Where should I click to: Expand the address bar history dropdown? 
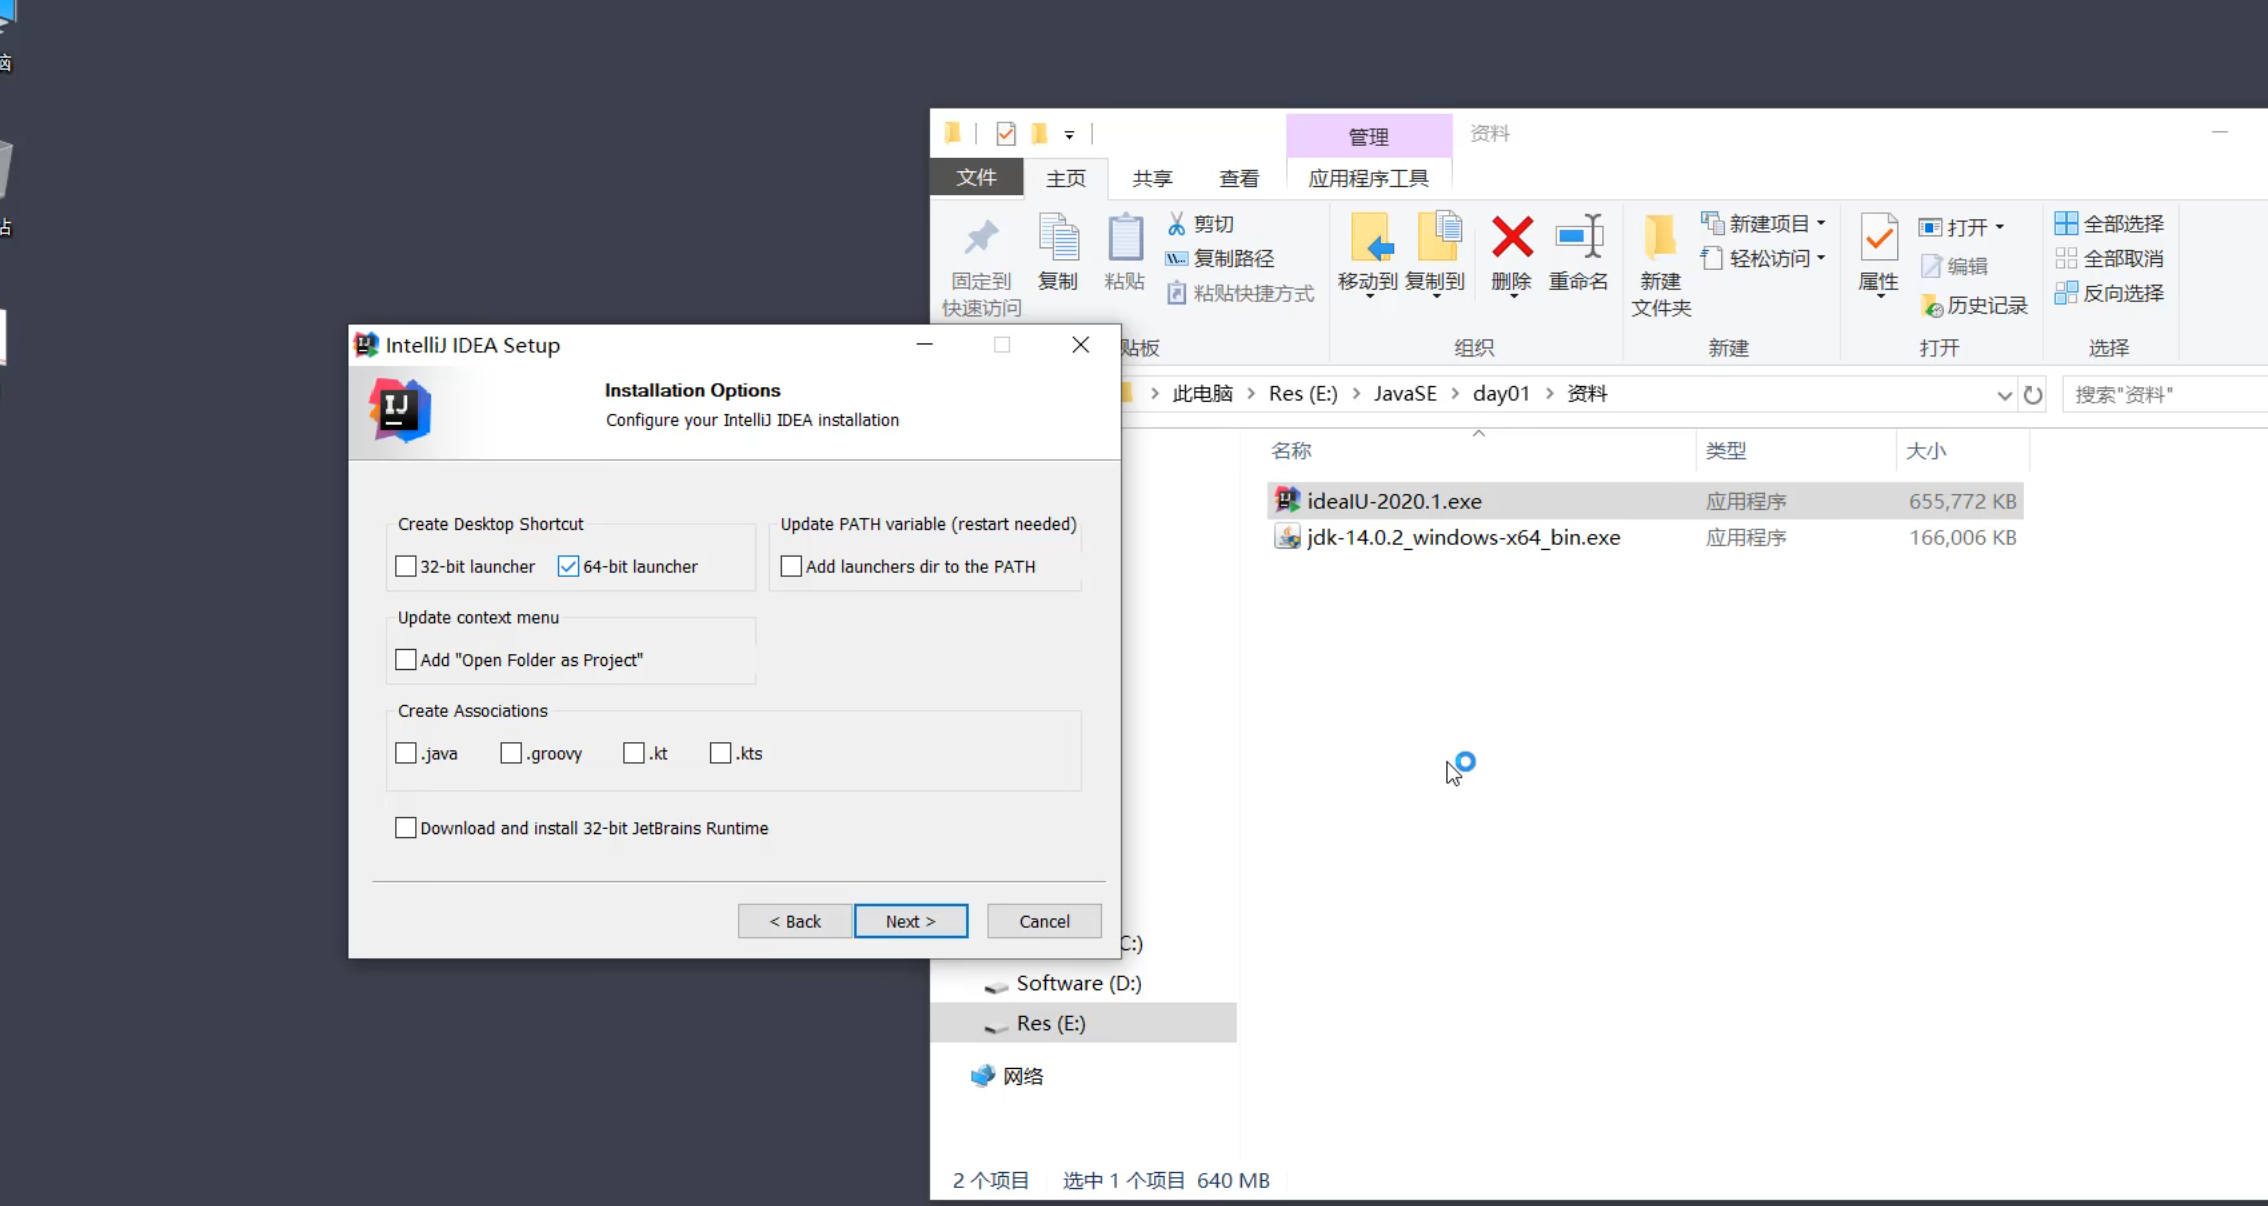click(2004, 395)
